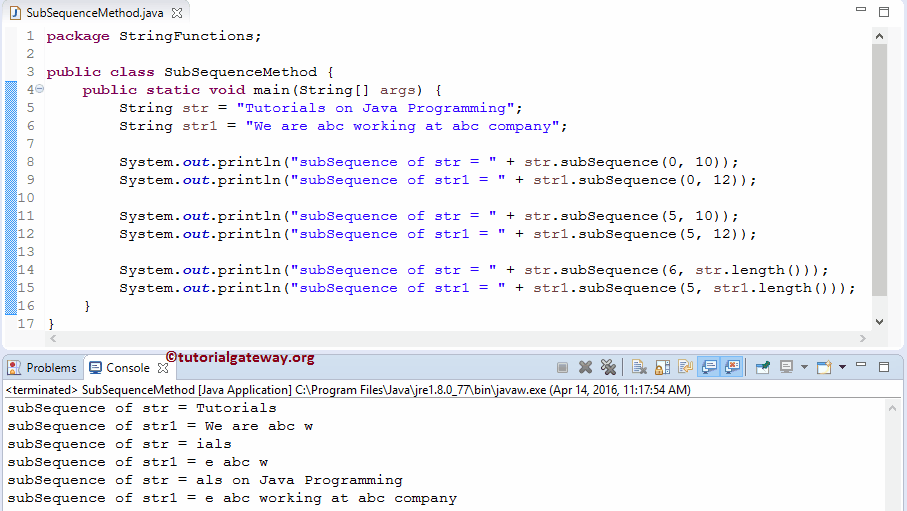Toggle Scroll Lock in console toolbar
This screenshot has height=511, width=907.
point(662,367)
